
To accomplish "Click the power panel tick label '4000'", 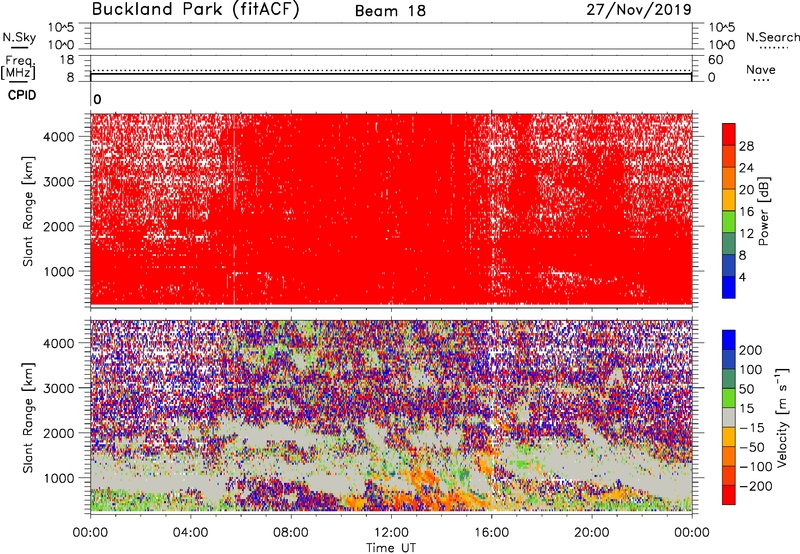I will click(x=59, y=137).
